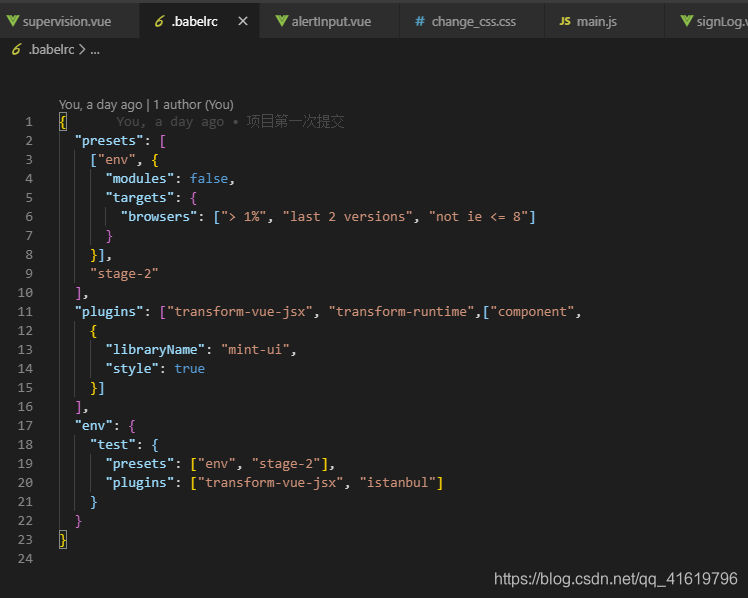
Task: Click the "mint-ui" string value
Action: pos(255,350)
